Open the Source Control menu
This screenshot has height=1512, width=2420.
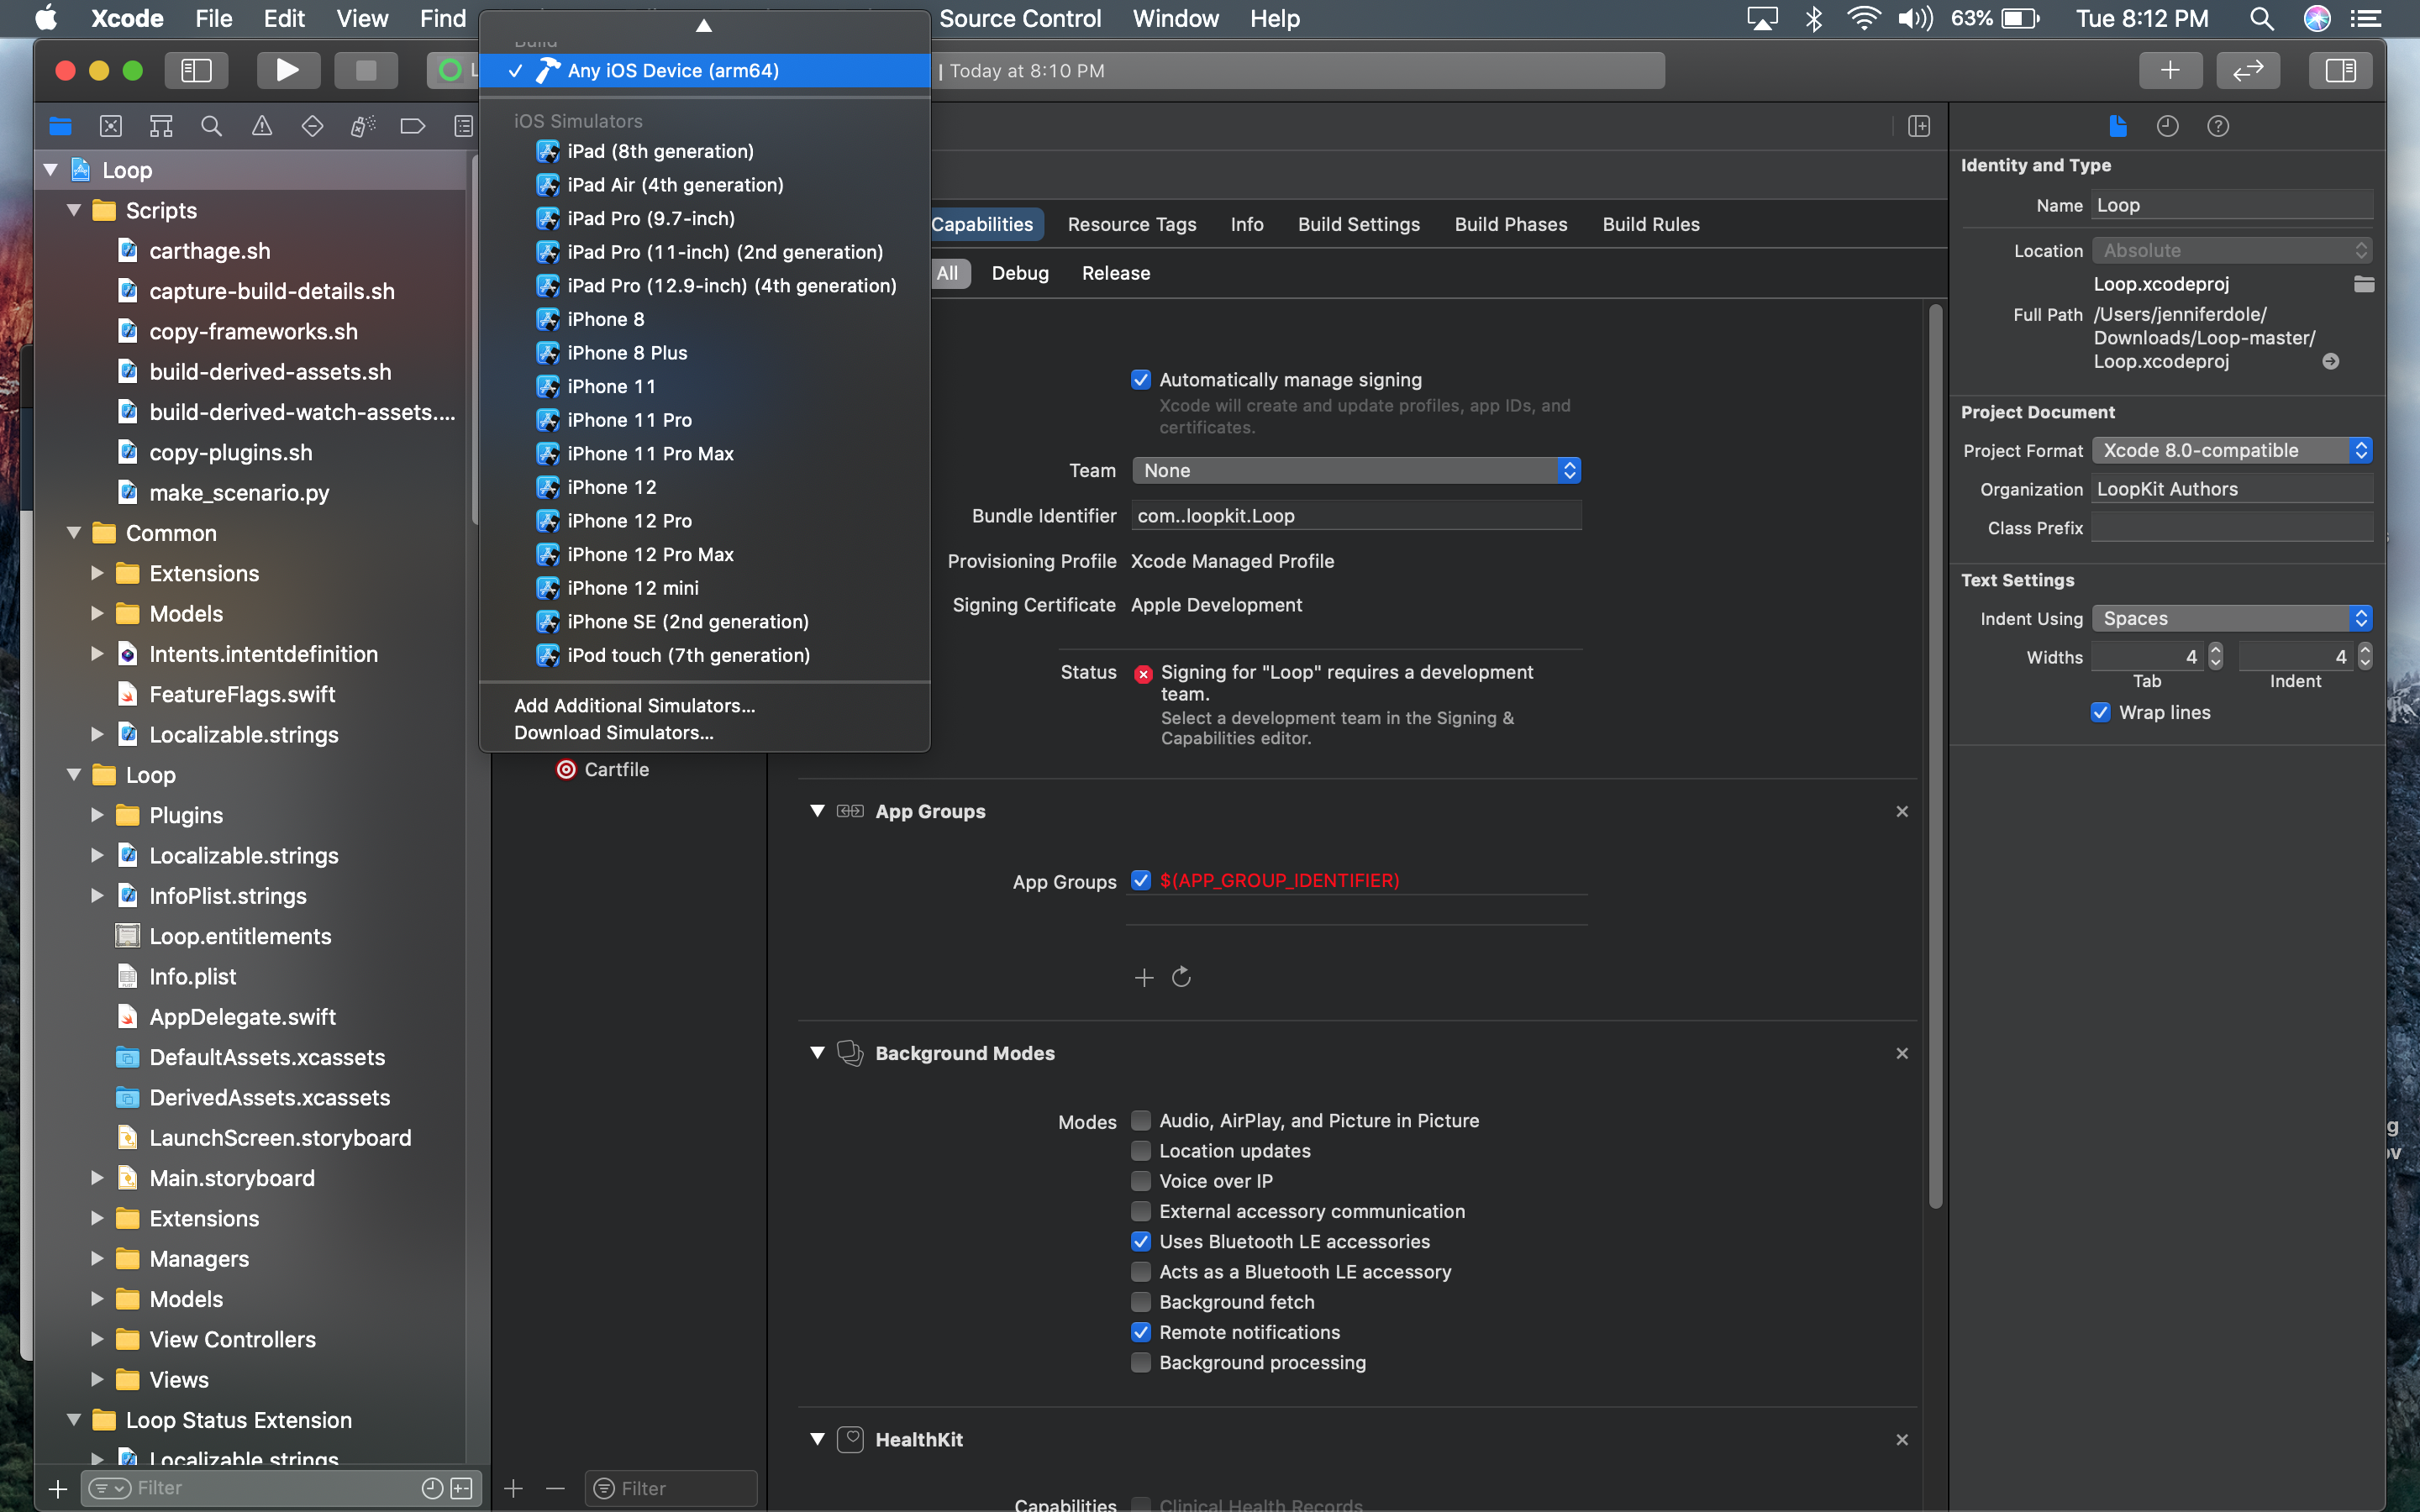point(1020,18)
